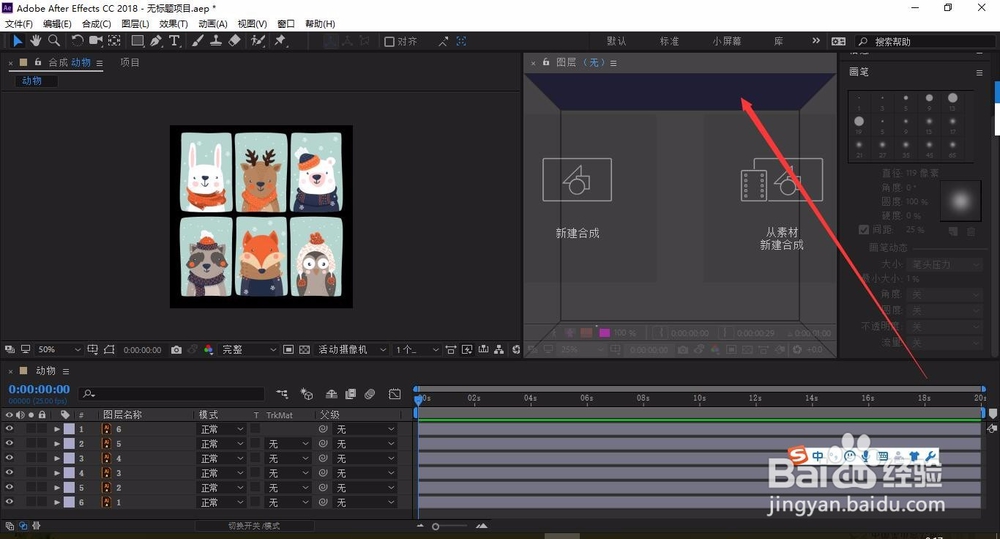Click label color swatch of layer 6
Viewport: 1000px width, 539px height.
coord(69,429)
